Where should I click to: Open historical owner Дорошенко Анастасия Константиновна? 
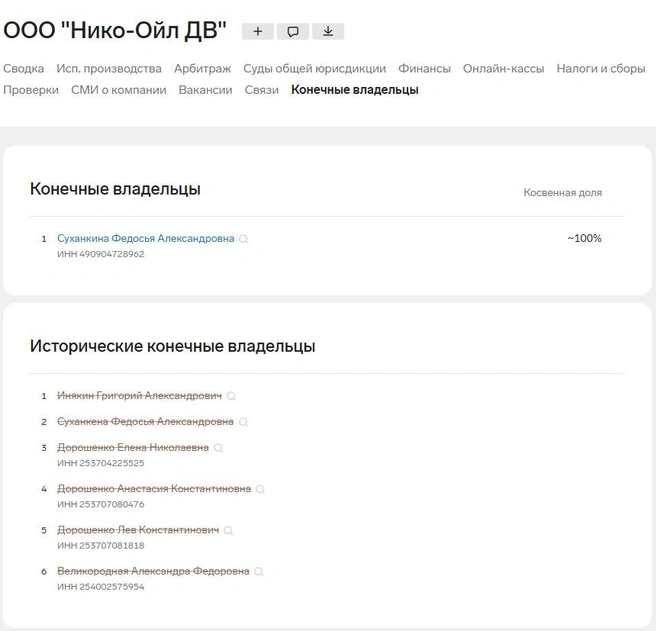coord(154,489)
